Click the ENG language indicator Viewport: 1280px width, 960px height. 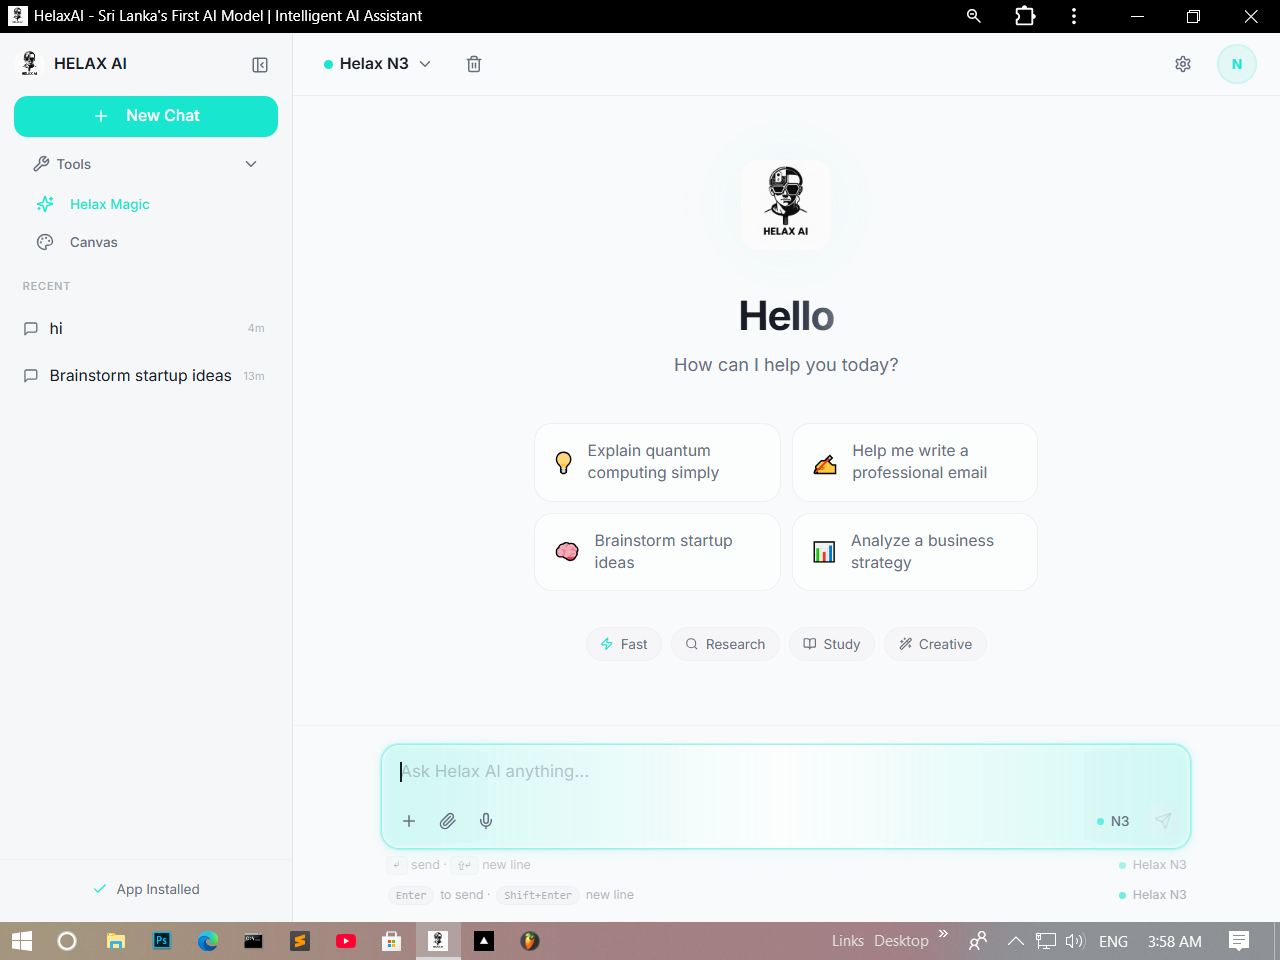click(x=1113, y=941)
